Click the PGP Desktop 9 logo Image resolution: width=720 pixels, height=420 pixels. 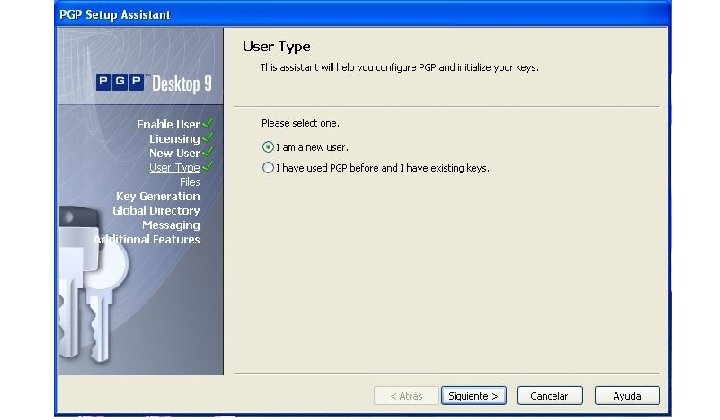point(154,84)
